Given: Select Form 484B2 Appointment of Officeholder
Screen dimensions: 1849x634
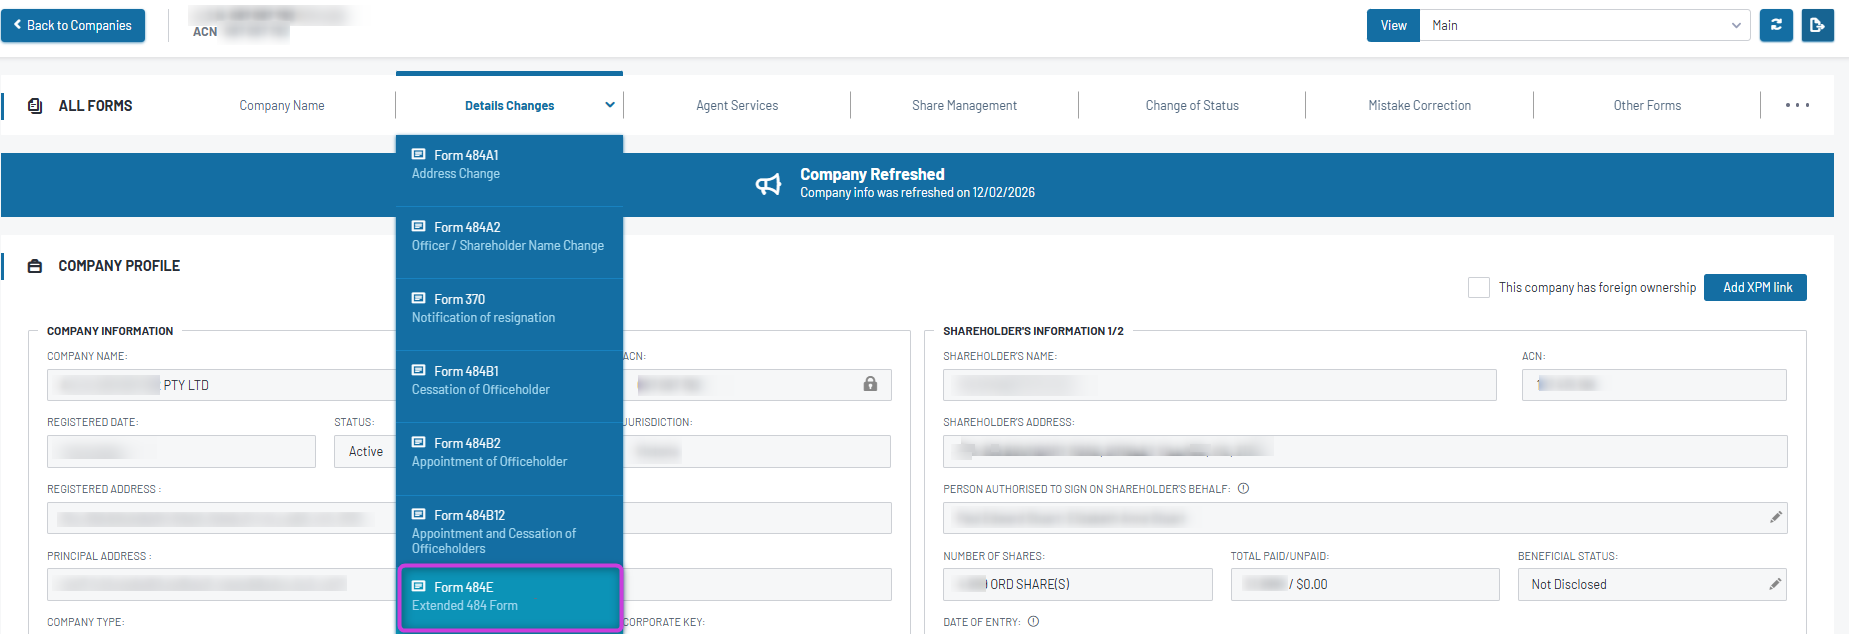Looking at the screenshot, I should [x=509, y=453].
